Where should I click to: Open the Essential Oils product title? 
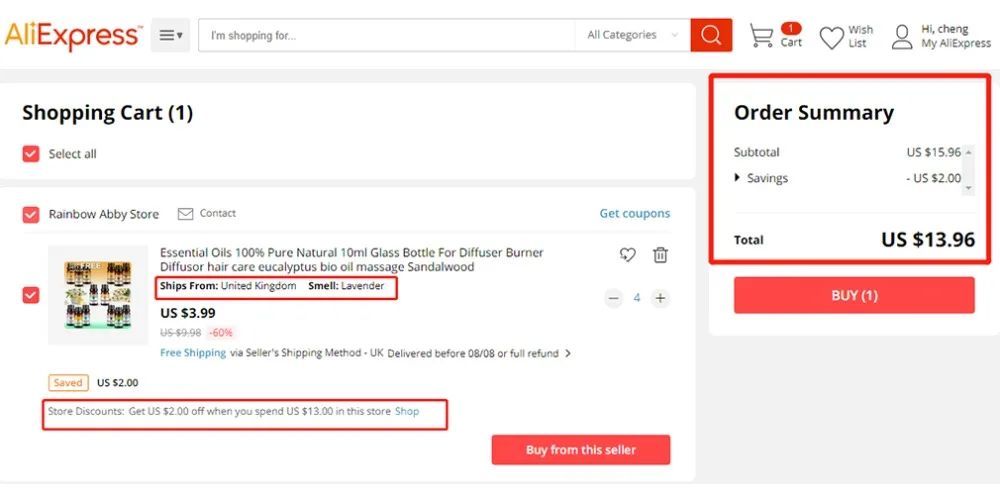pyautogui.click(x=351, y=260)
